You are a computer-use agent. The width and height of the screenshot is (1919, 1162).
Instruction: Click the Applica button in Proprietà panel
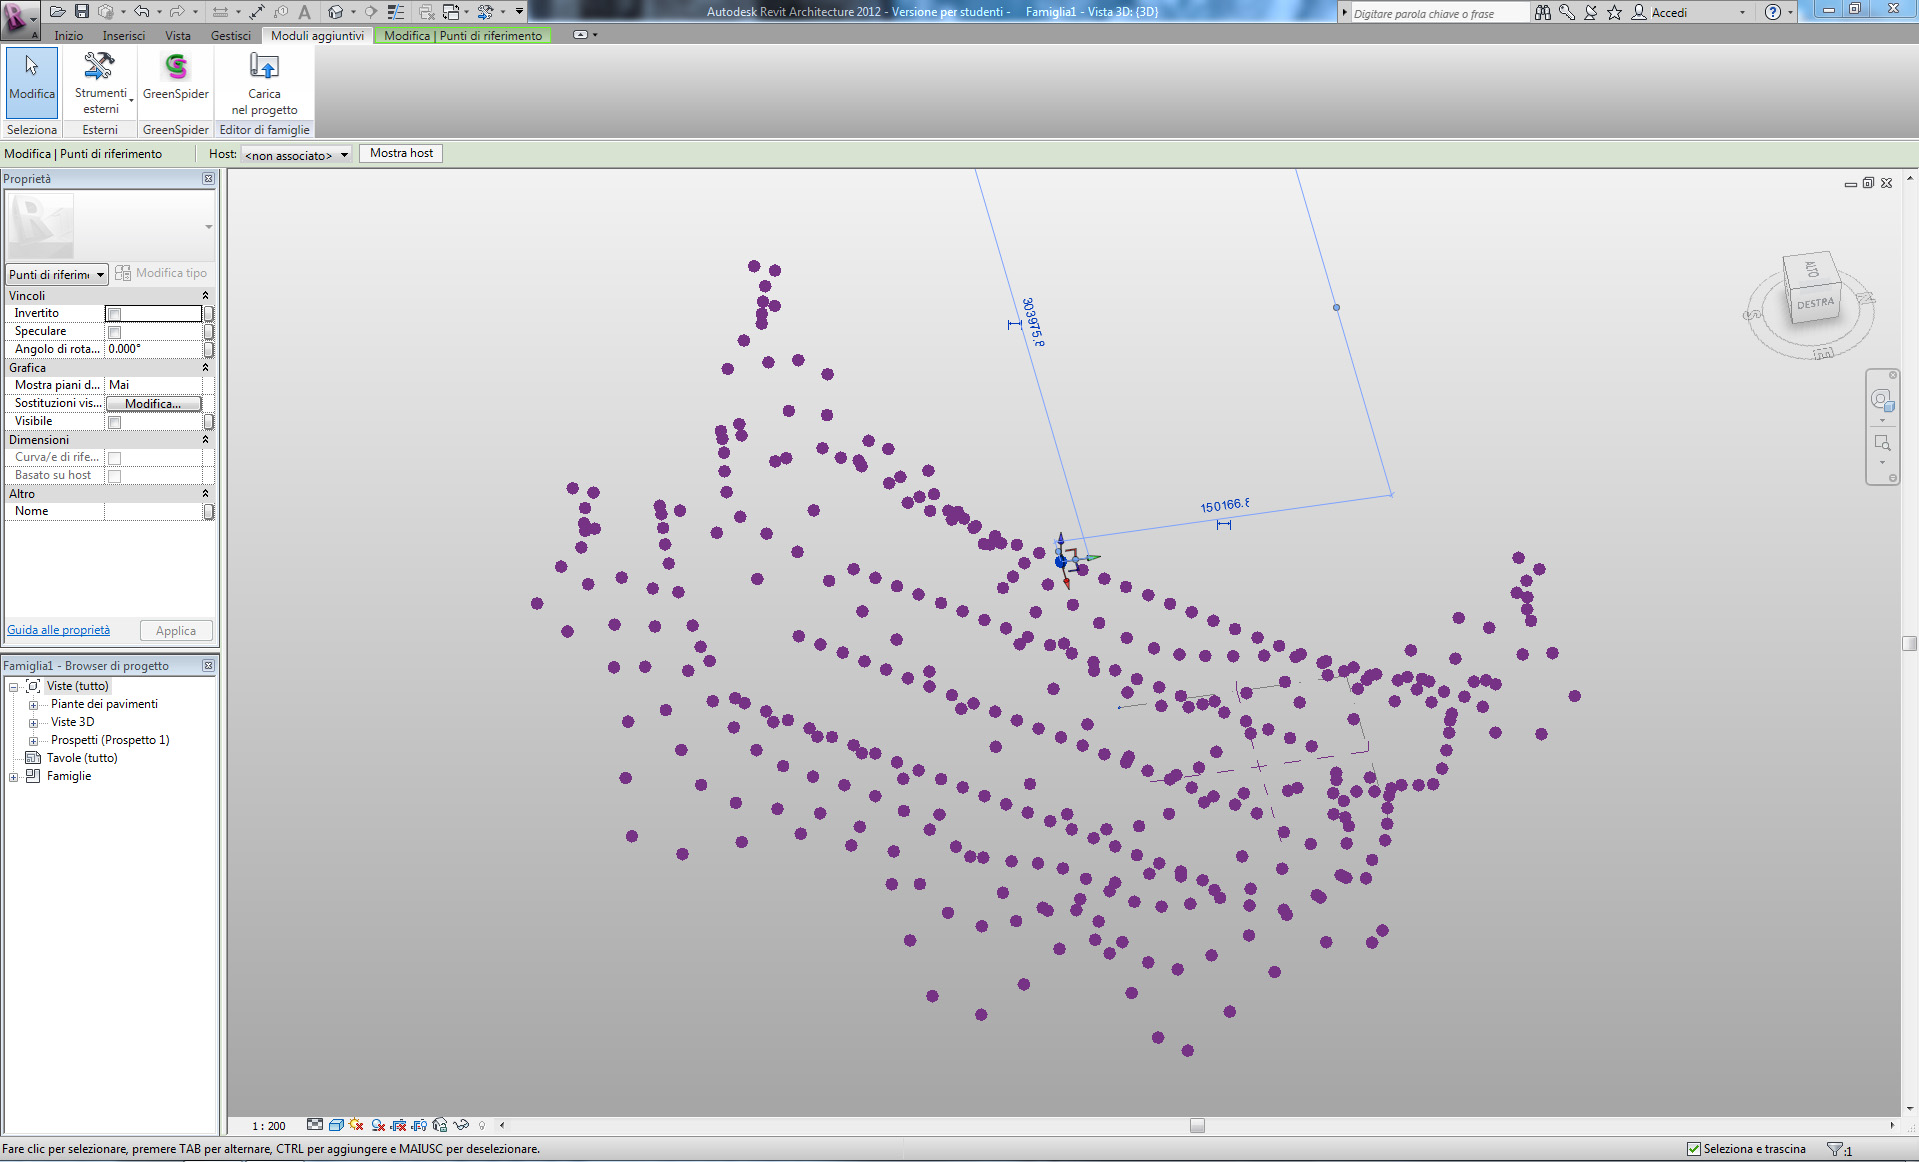(176, 631)
